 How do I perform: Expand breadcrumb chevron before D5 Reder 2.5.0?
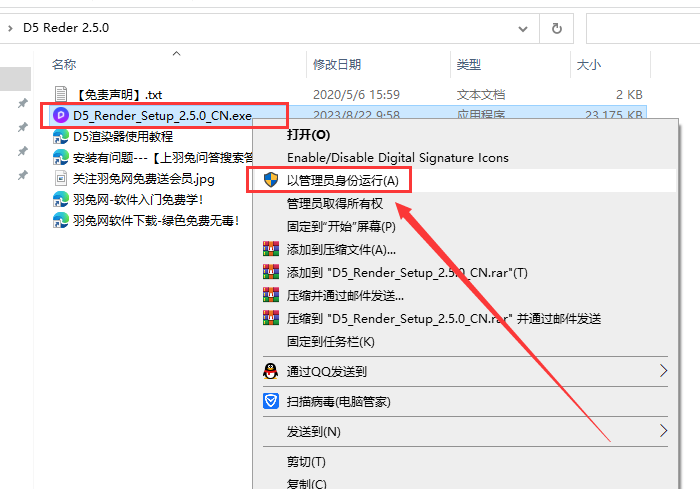click(x=10, y=29)
